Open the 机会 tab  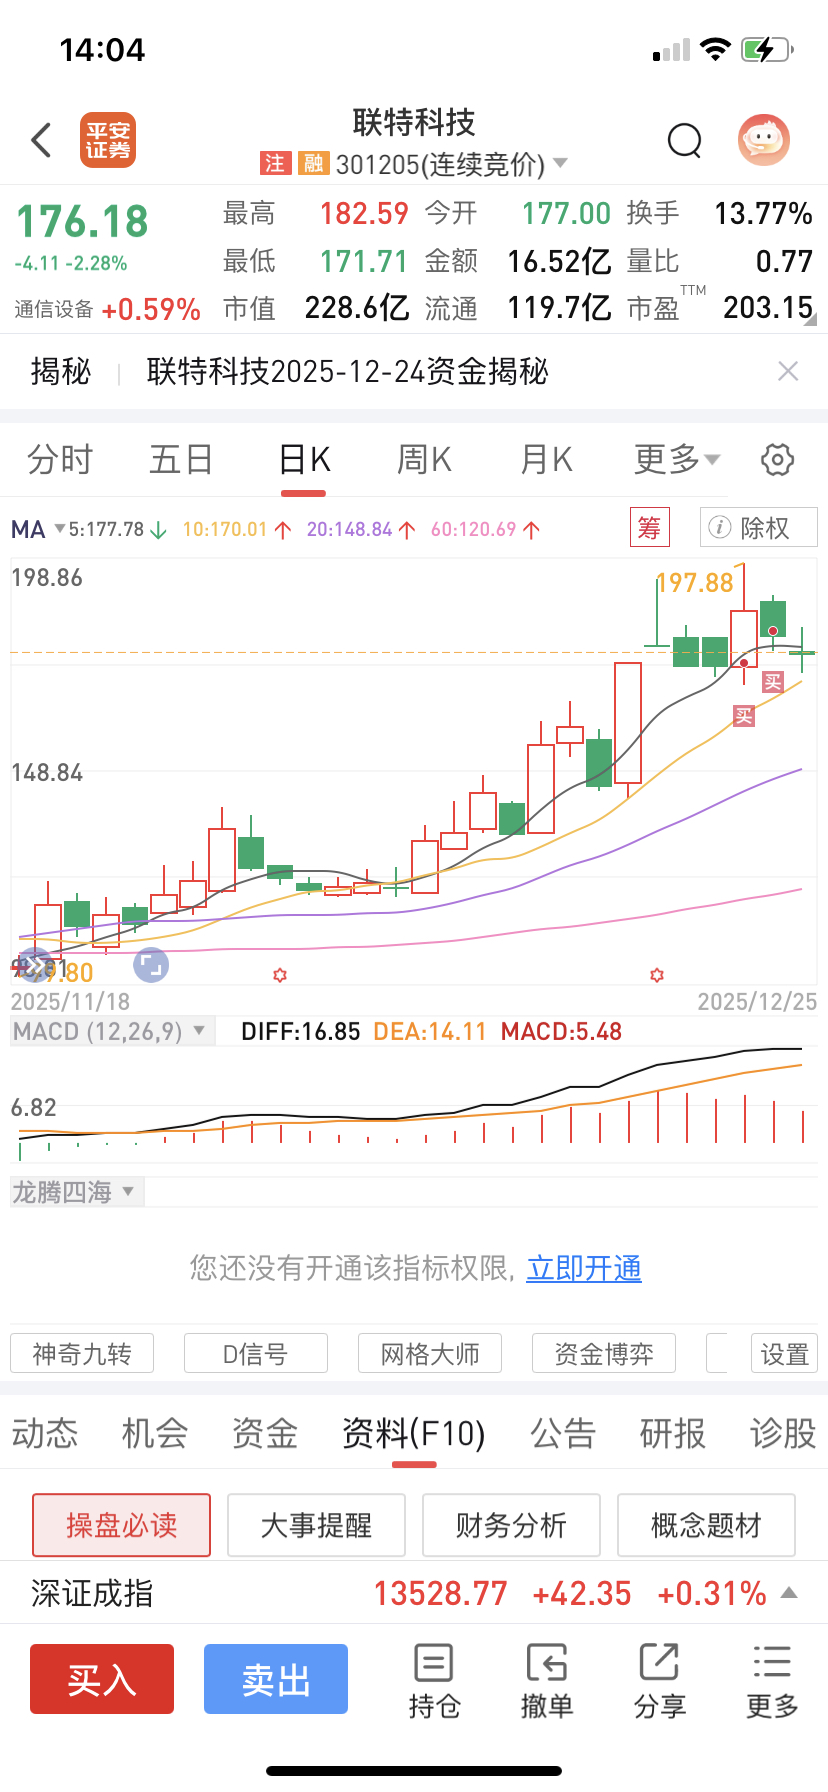point(155,1433)
